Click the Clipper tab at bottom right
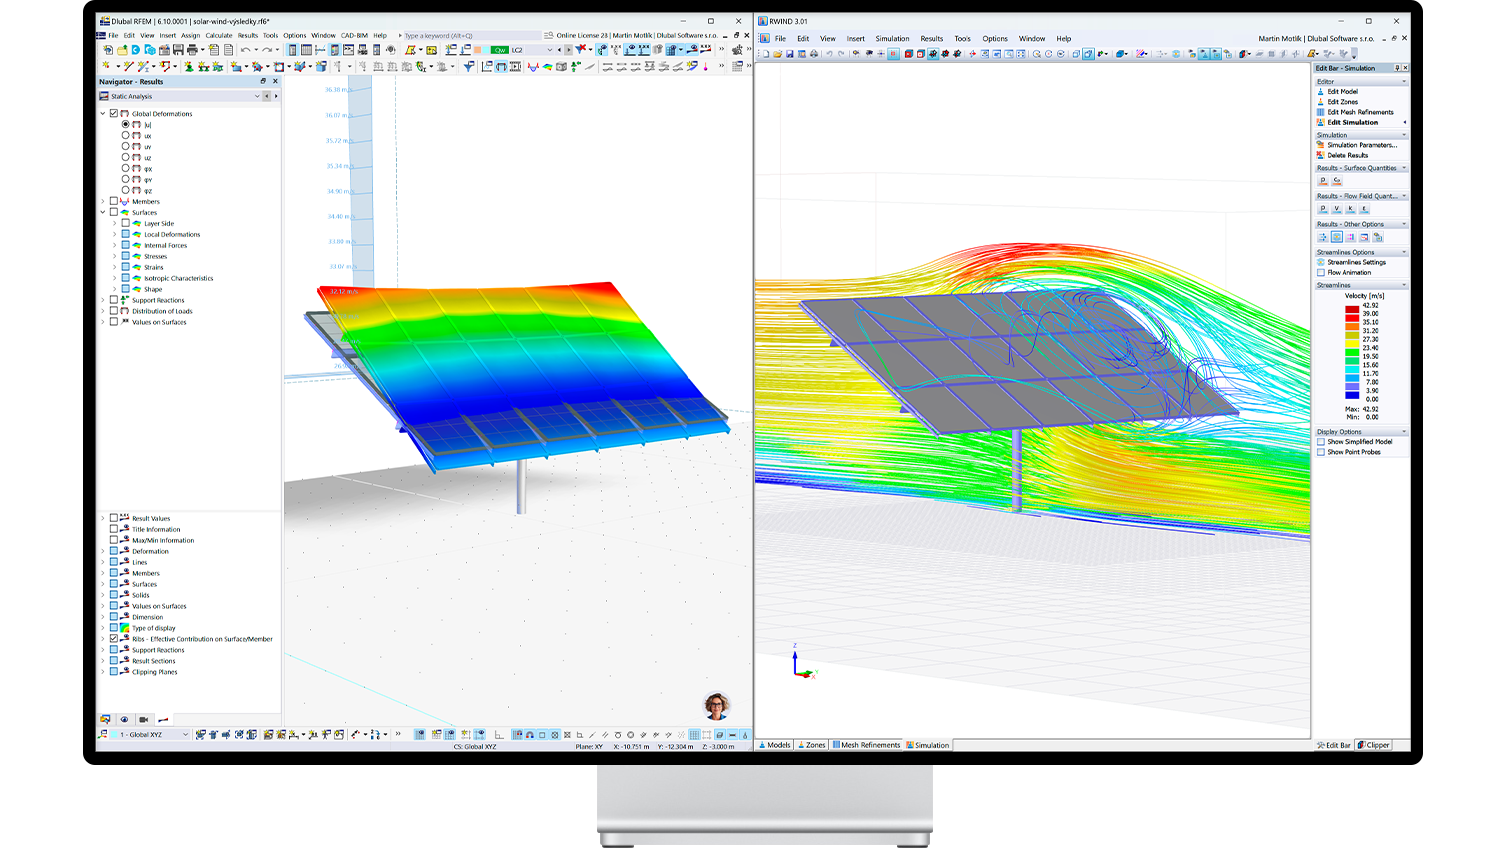Screen dimensions: 1504x848 pyautogui.click(x=1374, y=745)
